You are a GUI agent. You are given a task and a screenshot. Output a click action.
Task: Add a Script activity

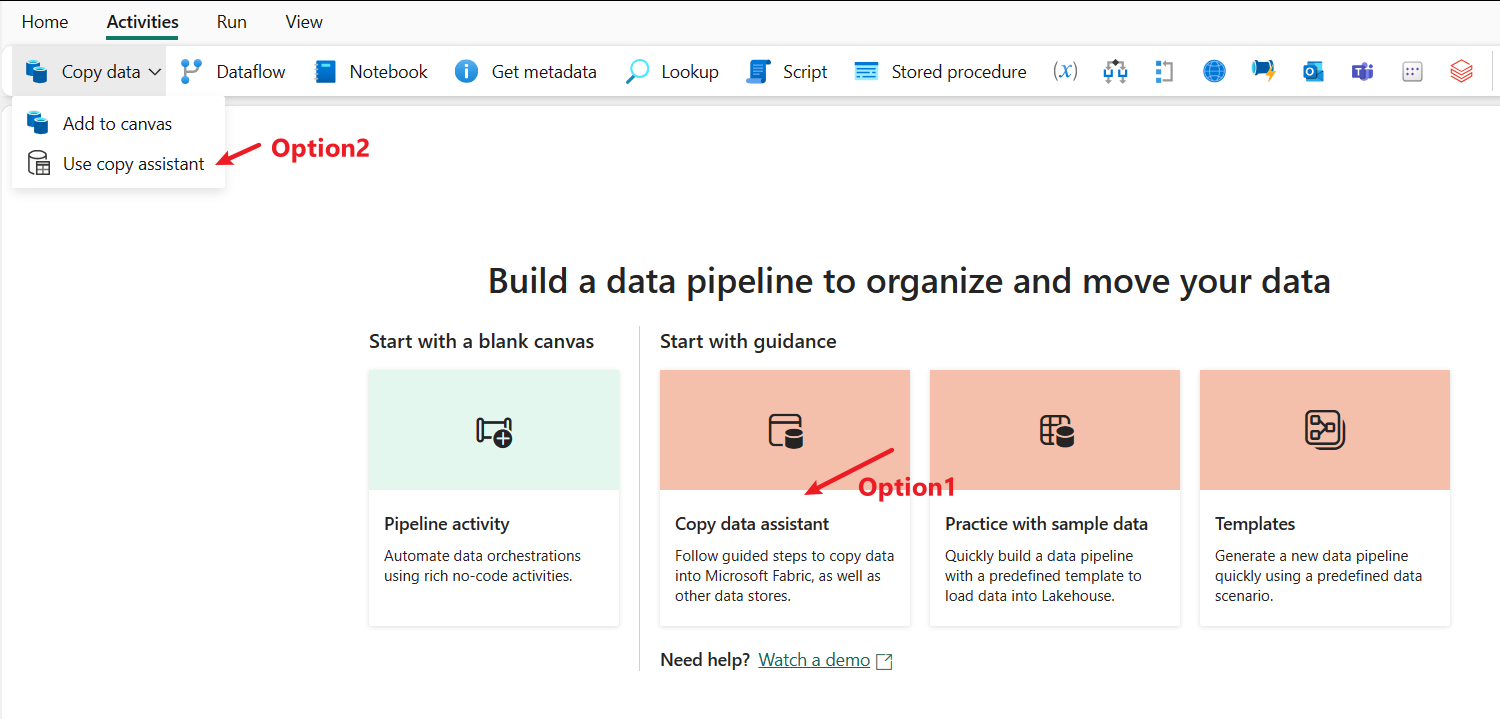[x=787, y=72]
